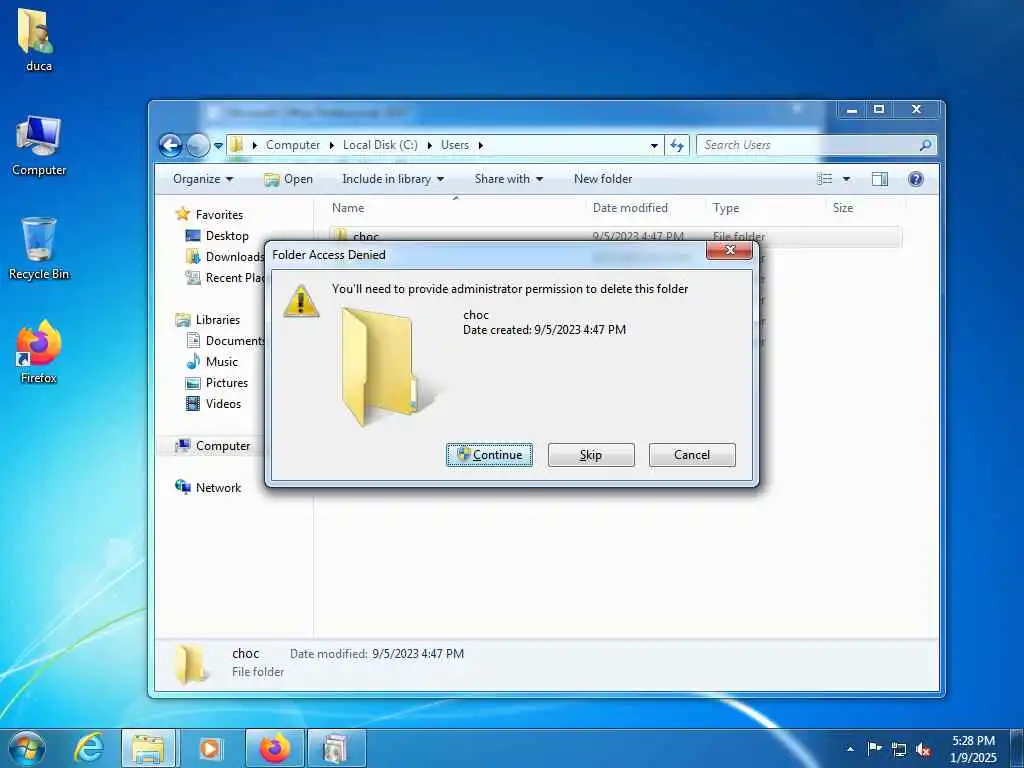Viewport: 1024px width, 768px height.
Task: Show hidden tray icons arrow
Action: point(850,749)
